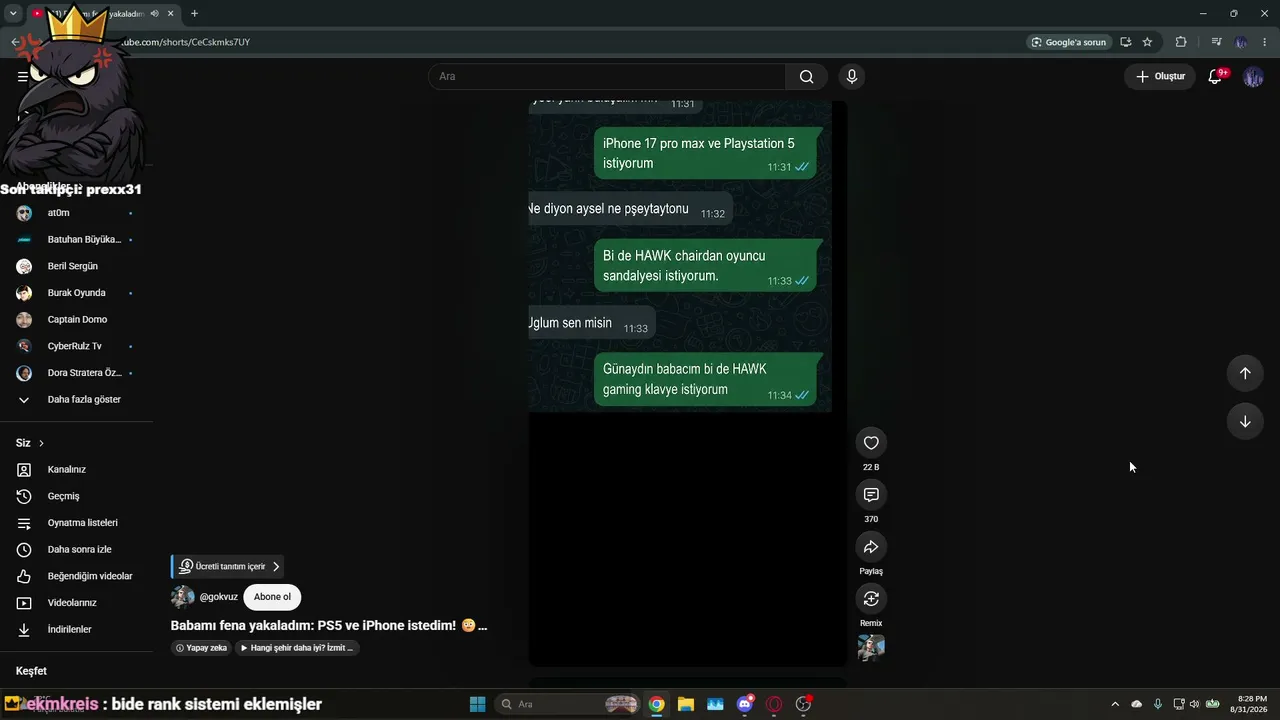Mute the tab via speaker icon
Viewport: 1280px width, 720px height.
[x=155, y=13]
